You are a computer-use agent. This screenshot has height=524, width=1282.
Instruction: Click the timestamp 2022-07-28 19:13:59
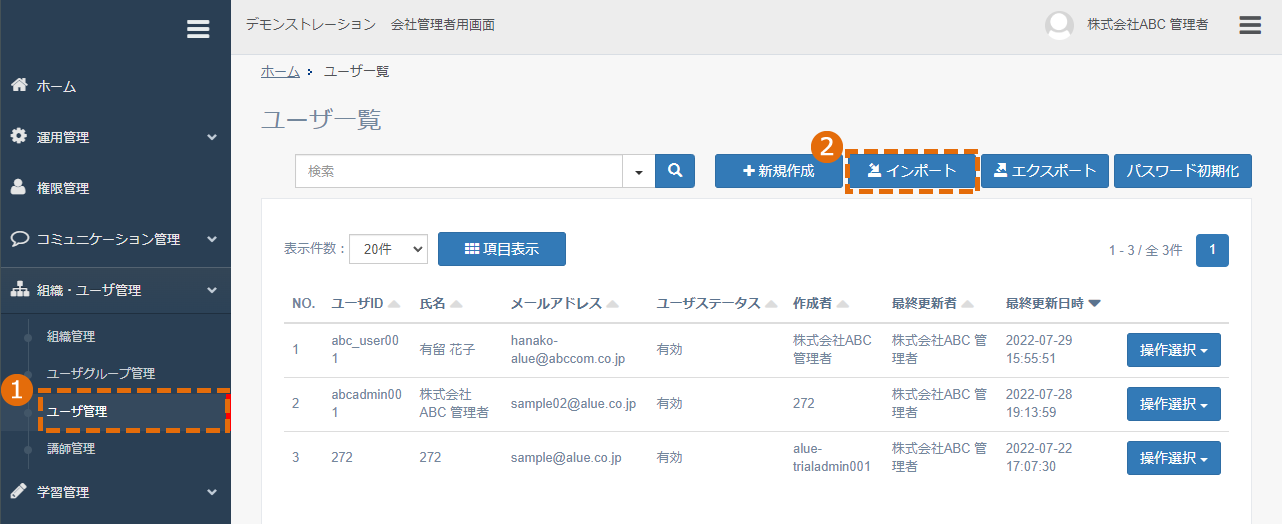coord(1039,404)
